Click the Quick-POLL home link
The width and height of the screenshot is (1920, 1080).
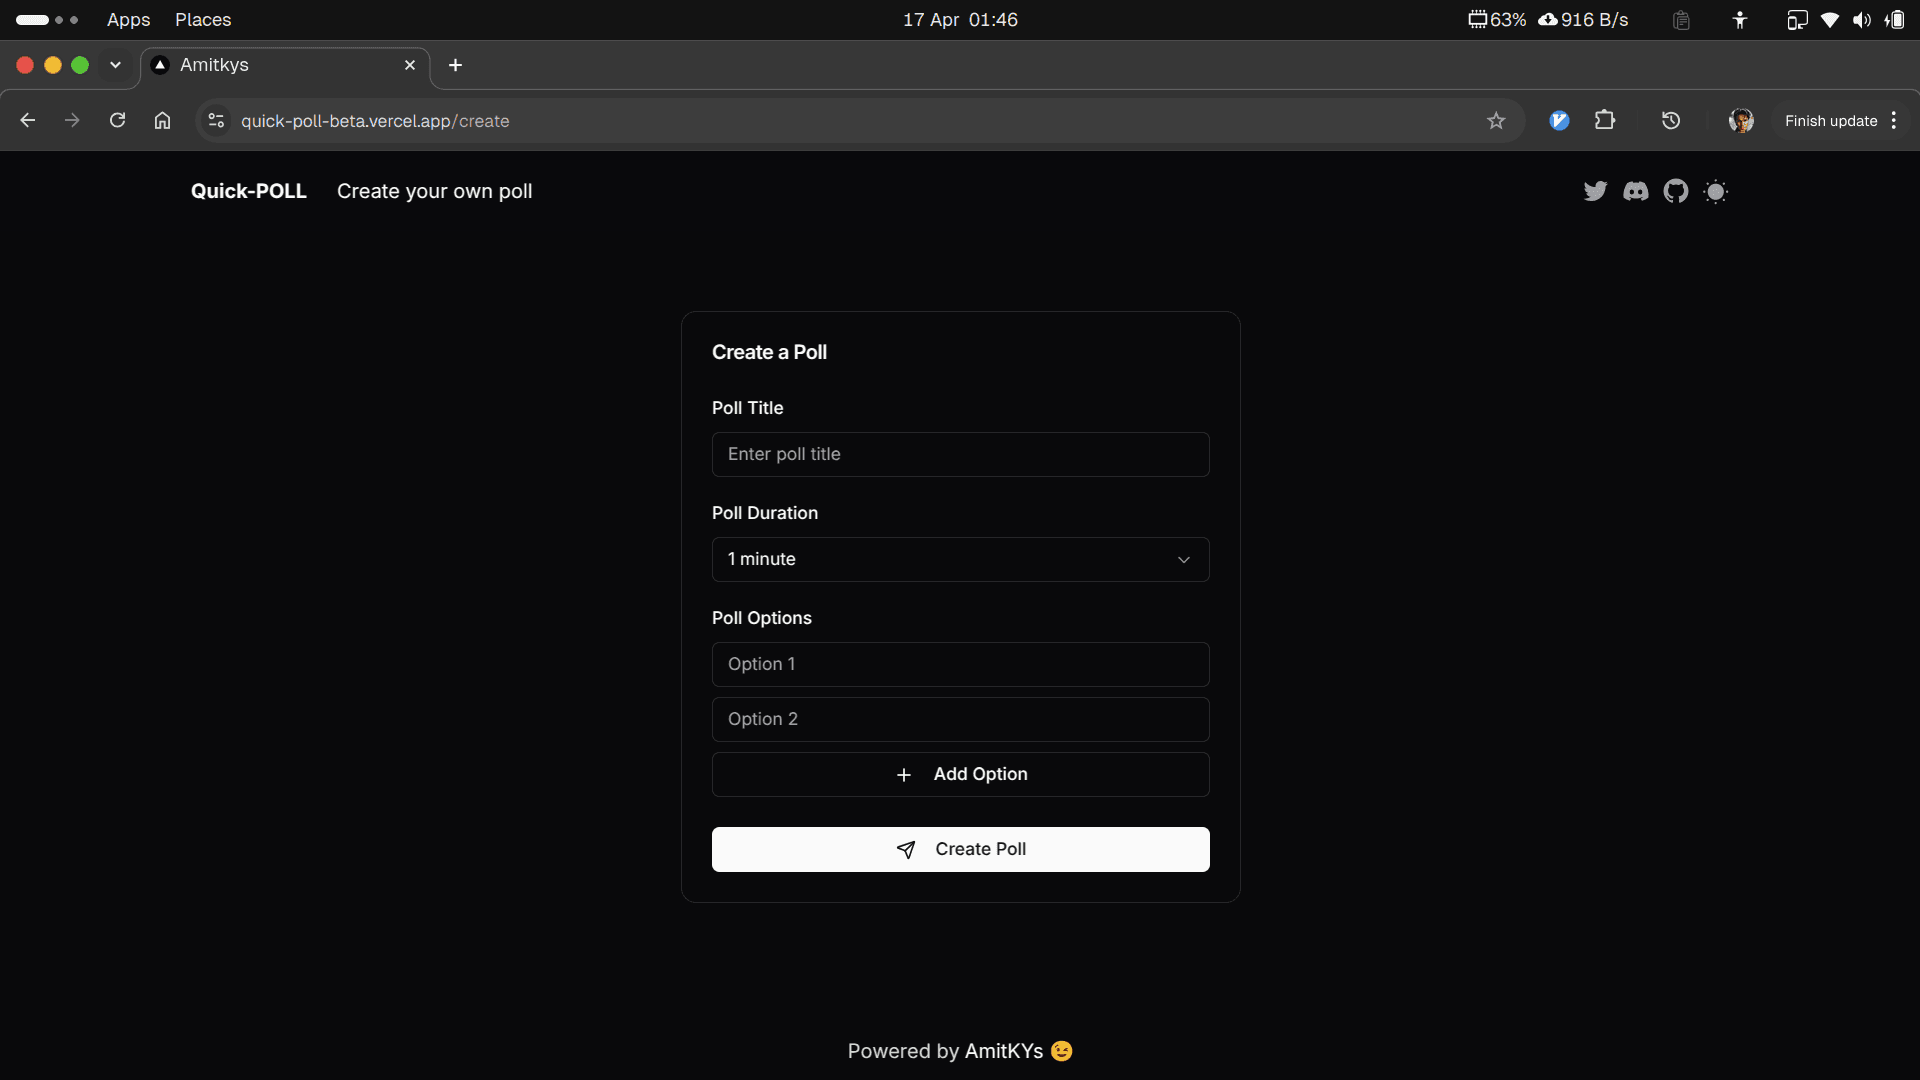tap(248, 191)
